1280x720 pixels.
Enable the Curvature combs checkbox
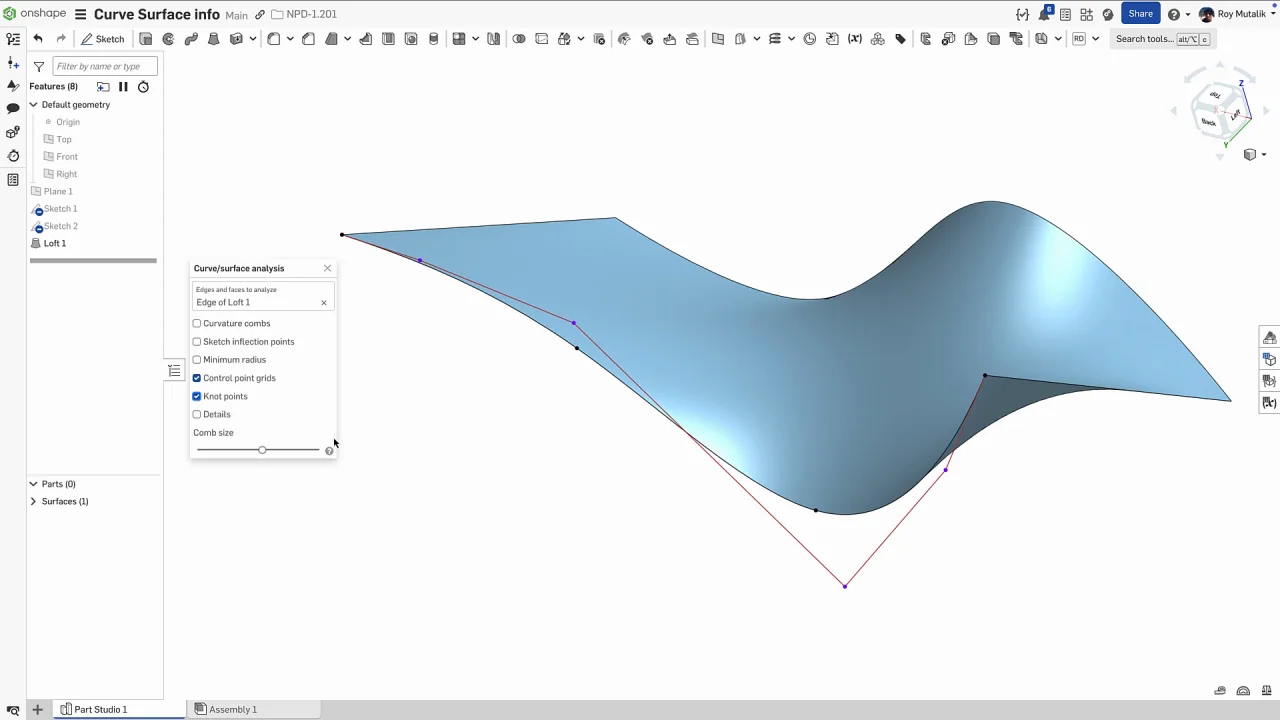pyautogui.click(x=197, y=324)
